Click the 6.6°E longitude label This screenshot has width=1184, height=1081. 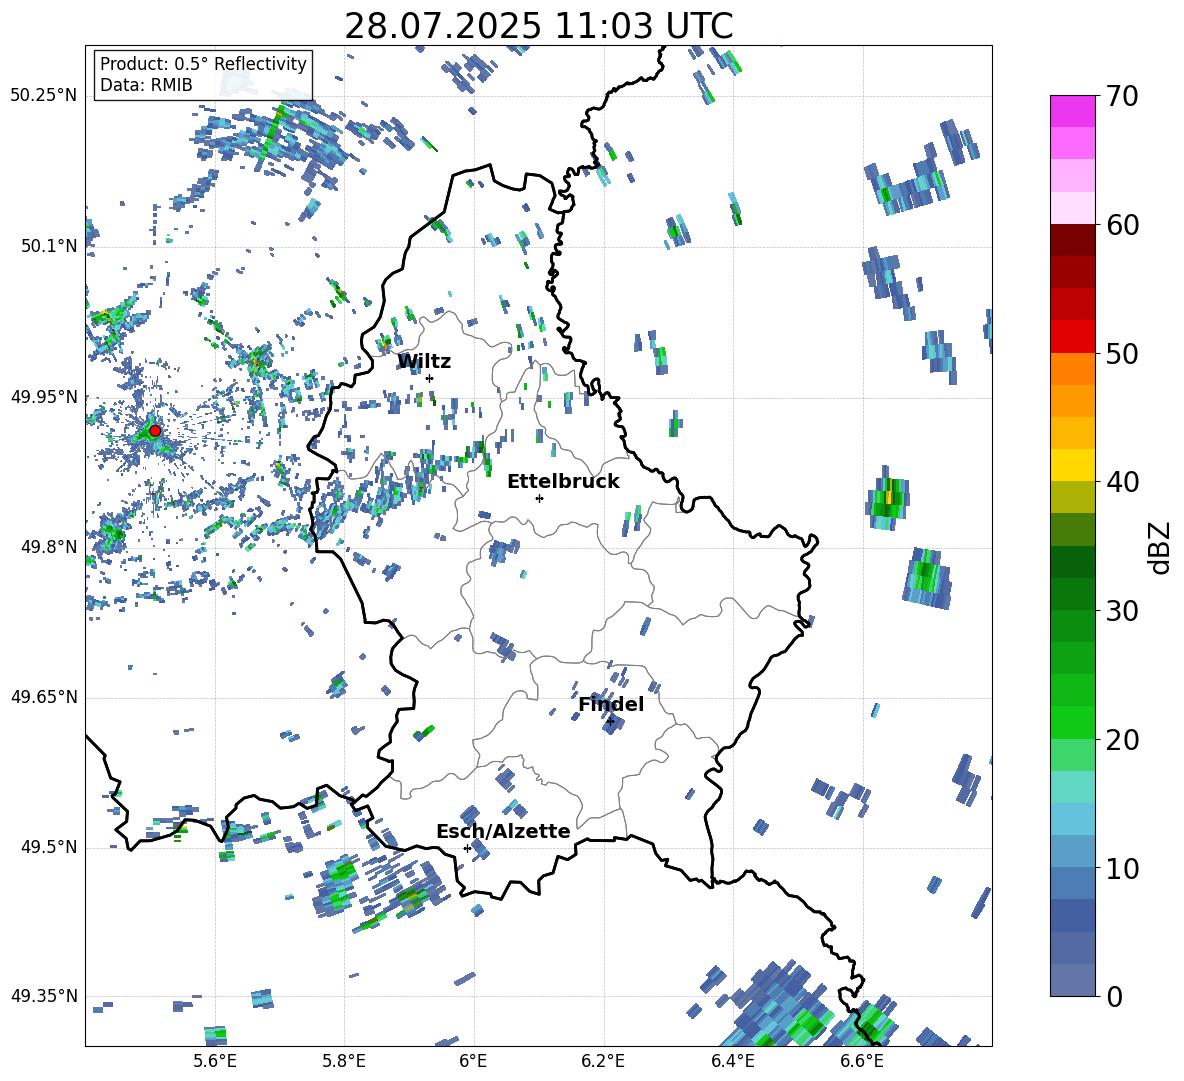pos(862,1062)
